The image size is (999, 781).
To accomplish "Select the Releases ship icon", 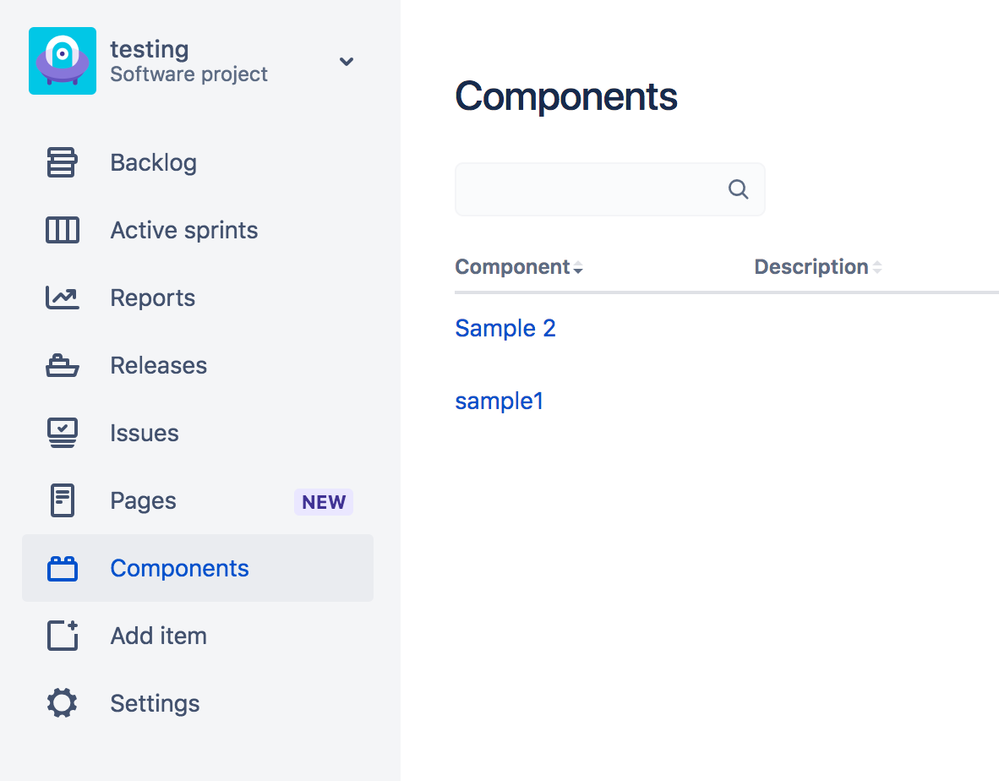I will 62,365.
